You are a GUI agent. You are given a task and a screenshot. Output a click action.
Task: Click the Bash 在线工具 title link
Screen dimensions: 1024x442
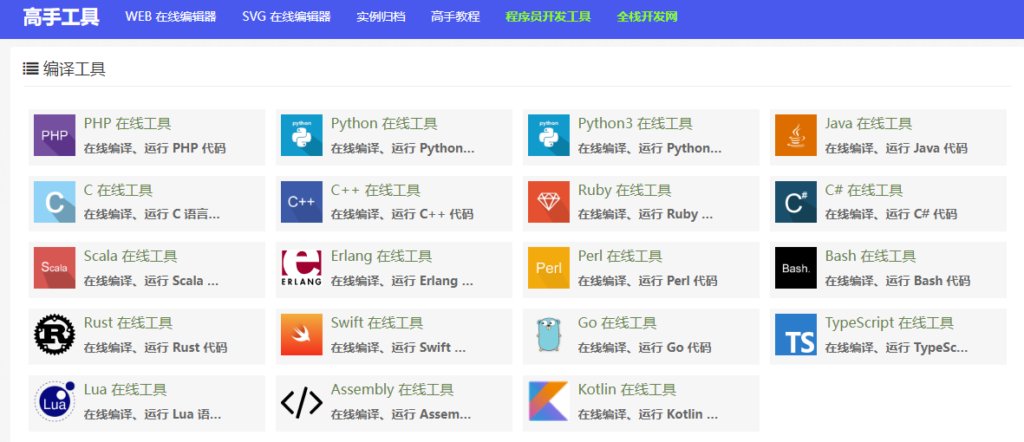pyautogui.click(x=870, y=256)
